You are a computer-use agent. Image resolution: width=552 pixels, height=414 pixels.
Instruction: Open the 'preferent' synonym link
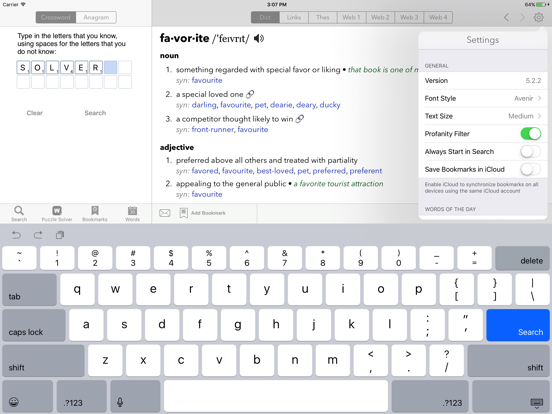(366, 171)
